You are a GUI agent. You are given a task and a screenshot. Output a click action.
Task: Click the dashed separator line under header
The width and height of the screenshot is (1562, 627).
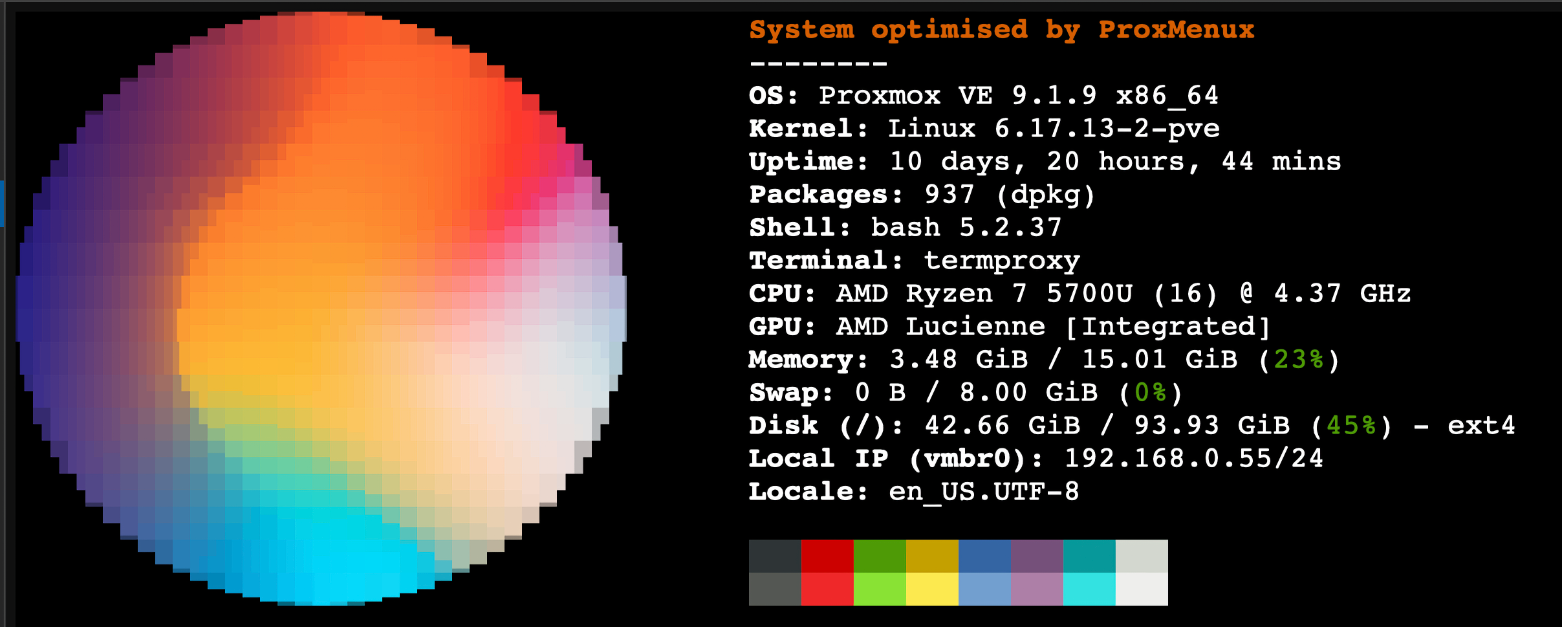(x=818, y=64)
